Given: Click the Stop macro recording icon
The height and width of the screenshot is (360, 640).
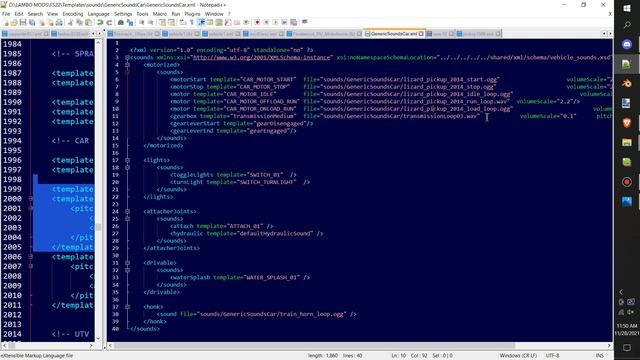Looking at the screenshot, I should 266,22.
